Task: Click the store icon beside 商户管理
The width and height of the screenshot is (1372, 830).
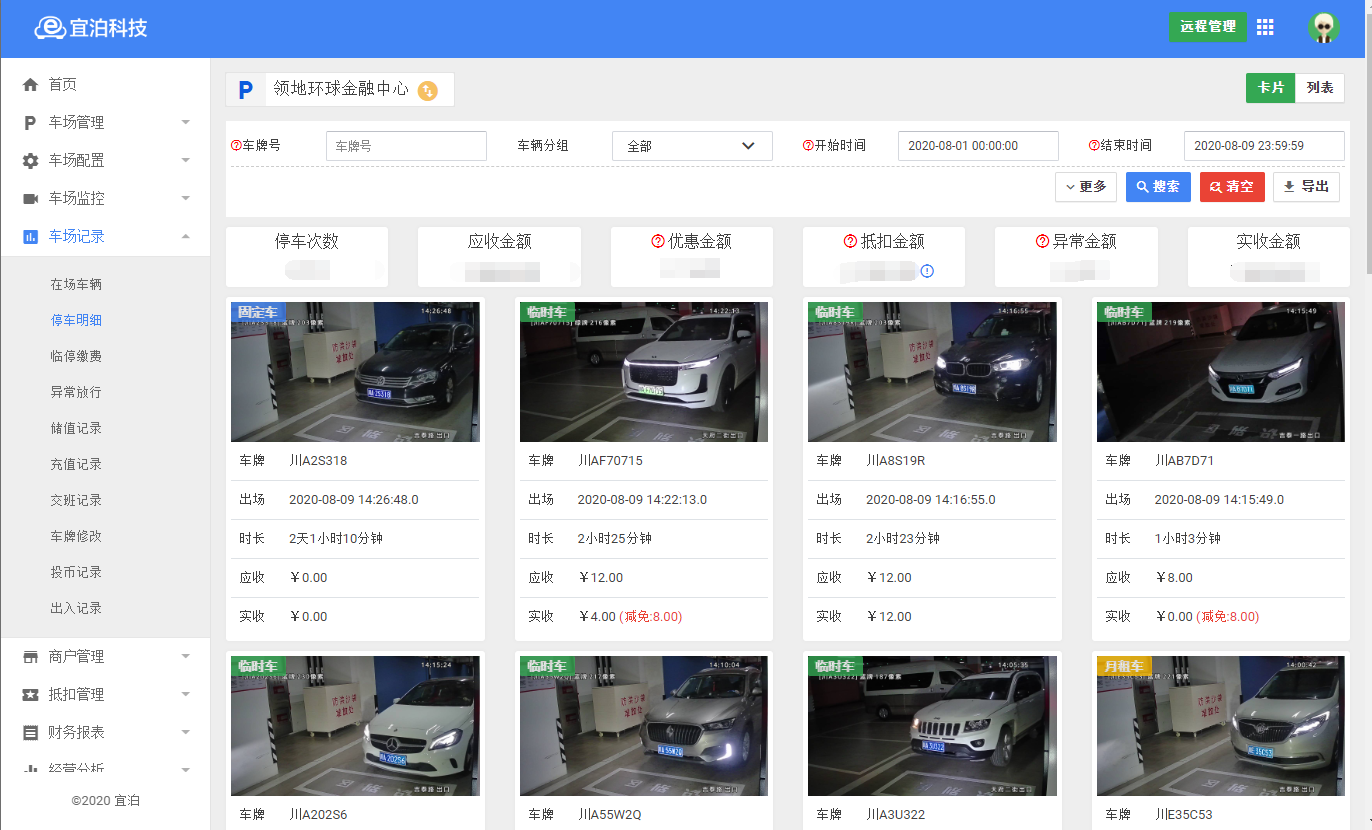Action: pos(30,656)
